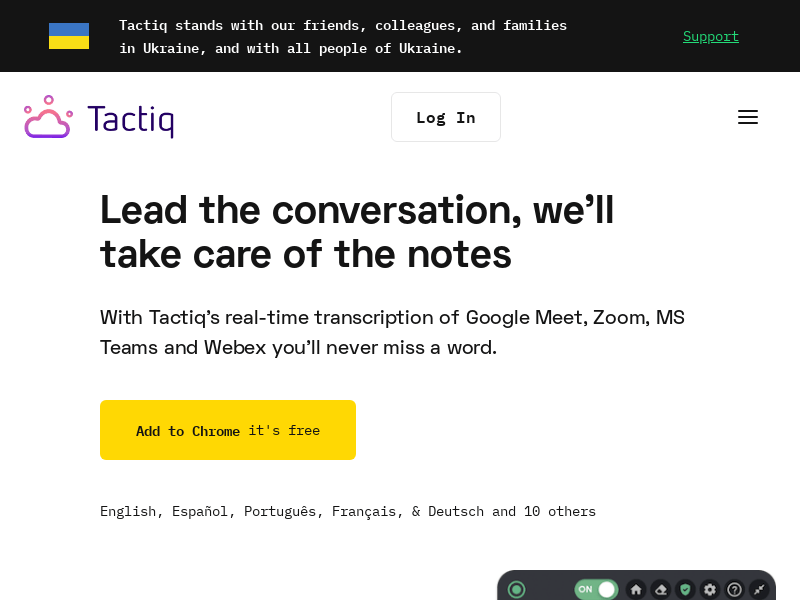The width and height of the screenshot is (800, 600).
Task: Click the supported languages text line
Action: coord(348,511)
